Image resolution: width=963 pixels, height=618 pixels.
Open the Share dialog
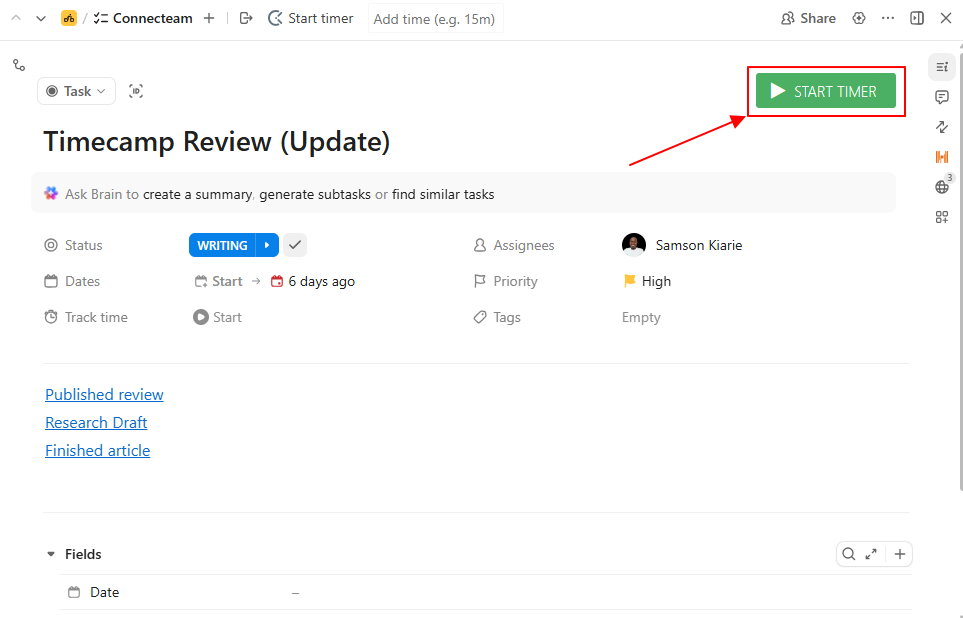click(808, 18)
